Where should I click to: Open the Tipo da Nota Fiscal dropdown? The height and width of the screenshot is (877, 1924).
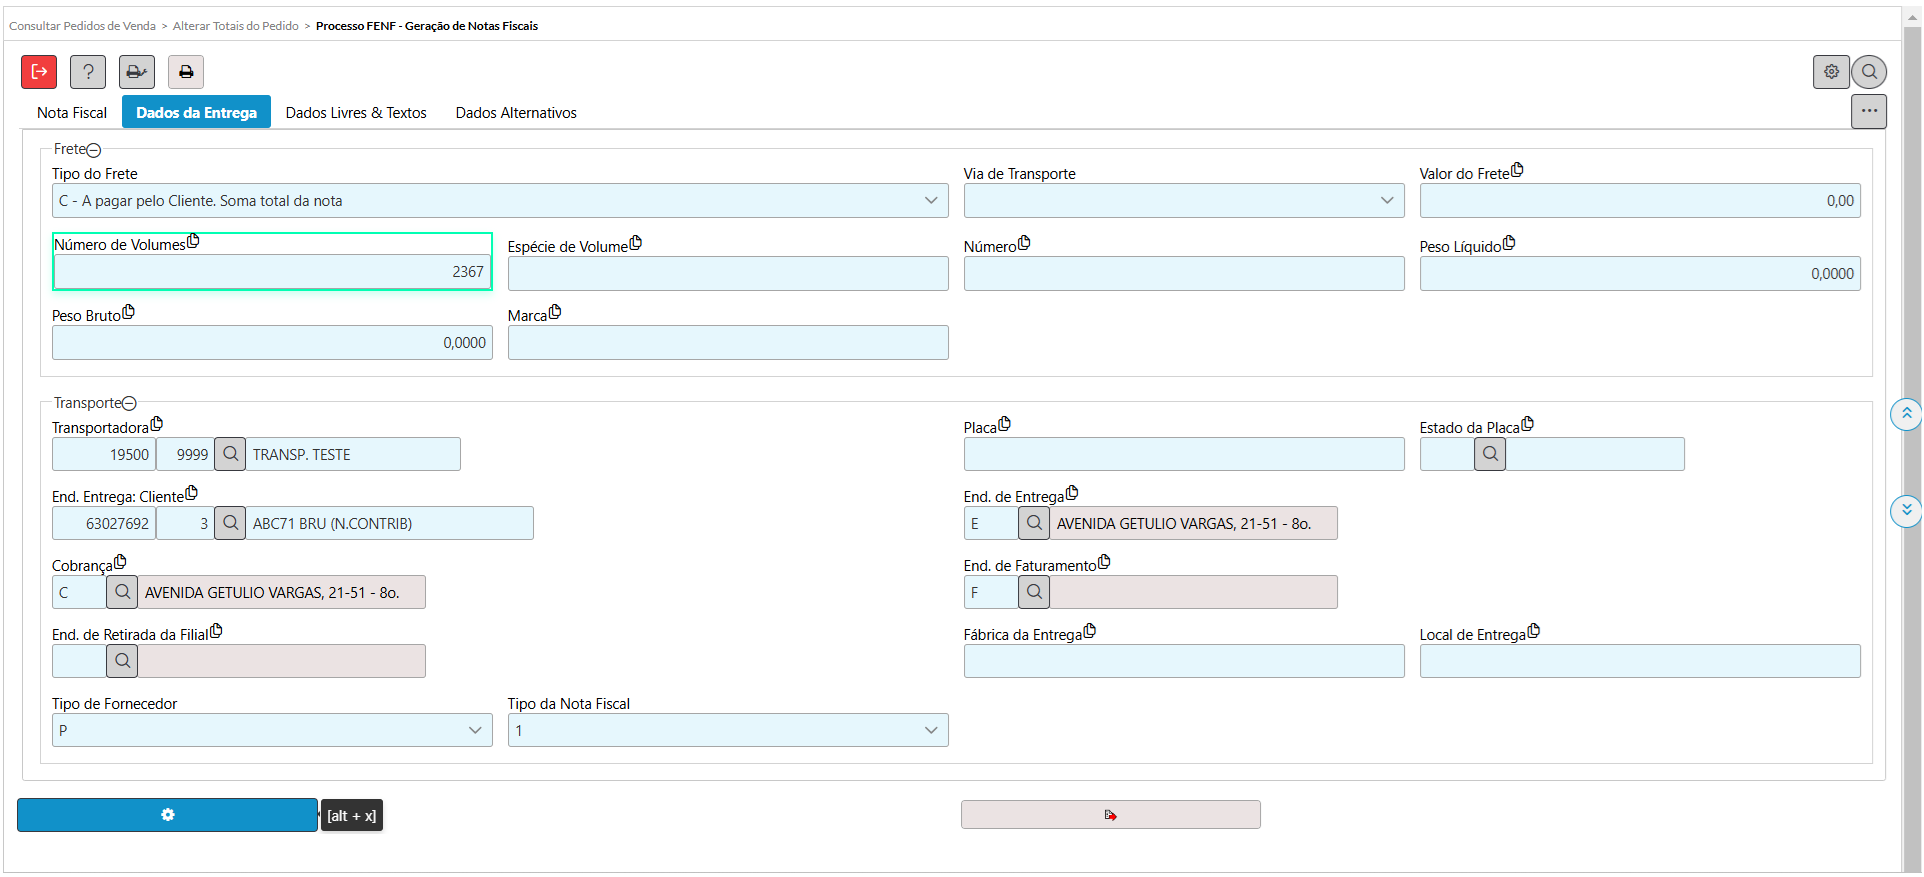click(x=728, y=730)
